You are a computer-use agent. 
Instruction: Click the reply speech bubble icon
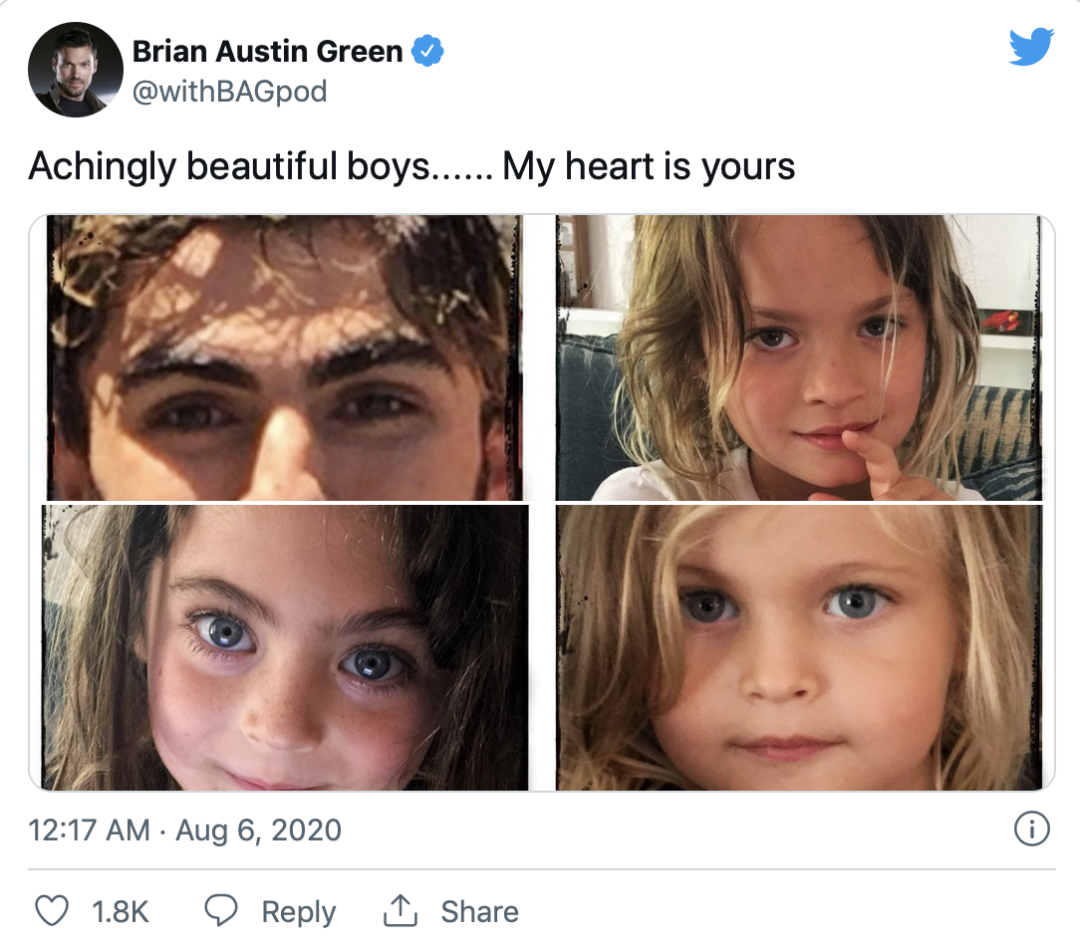222,911
